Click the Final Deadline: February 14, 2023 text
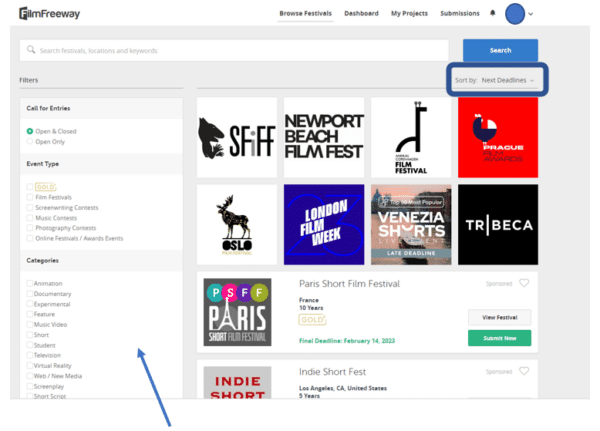Viewport: 600px width, 431px height. point(347,341)
